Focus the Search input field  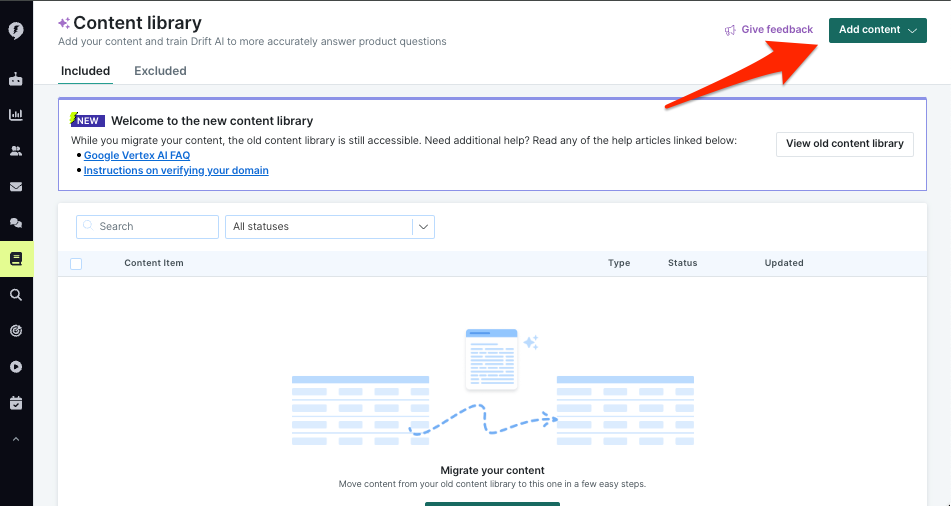147,227
